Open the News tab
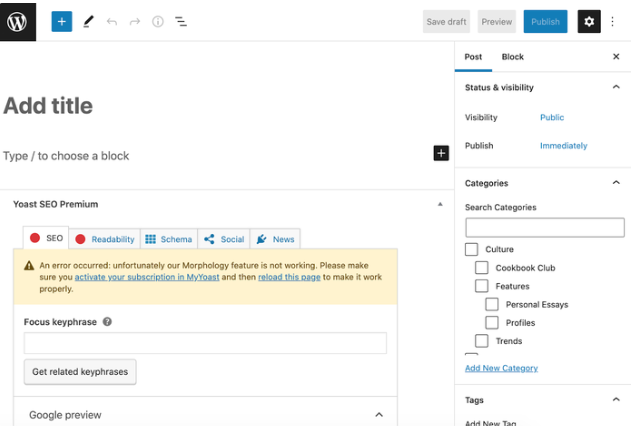This screenshot has height=429, width=631. 275,239
